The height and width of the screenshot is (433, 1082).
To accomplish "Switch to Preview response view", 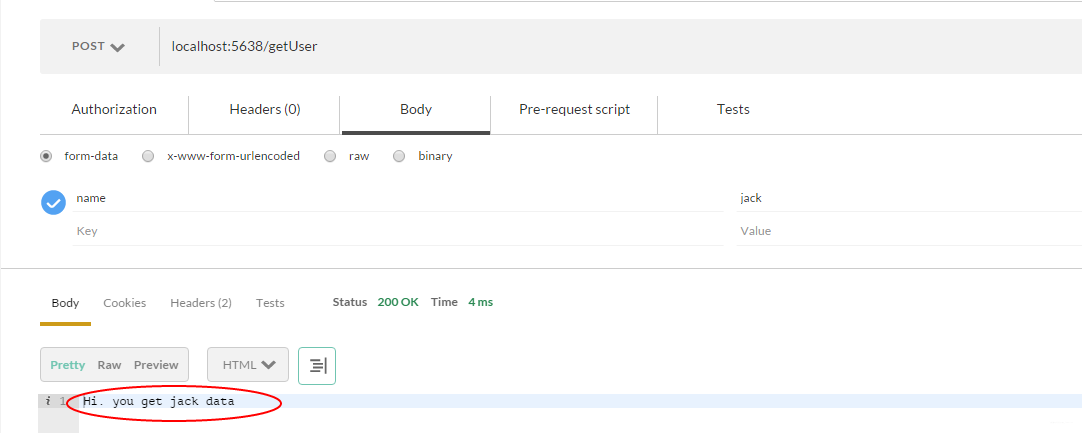I will point(156,365).
